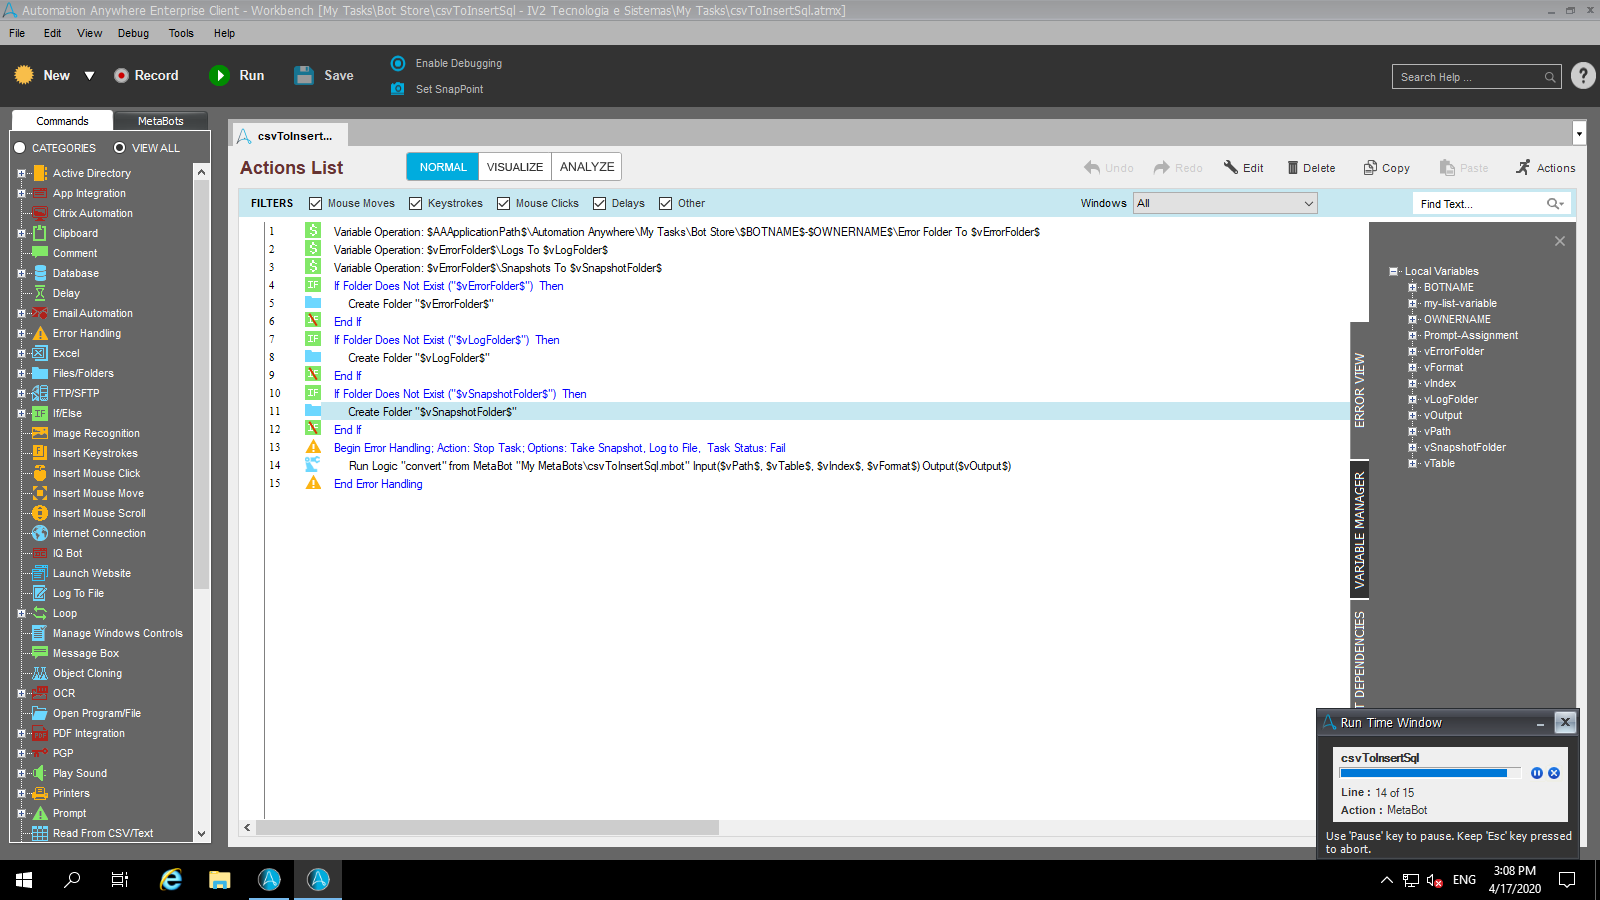Expand the vErrorFolder variable

click(1413, 351)
